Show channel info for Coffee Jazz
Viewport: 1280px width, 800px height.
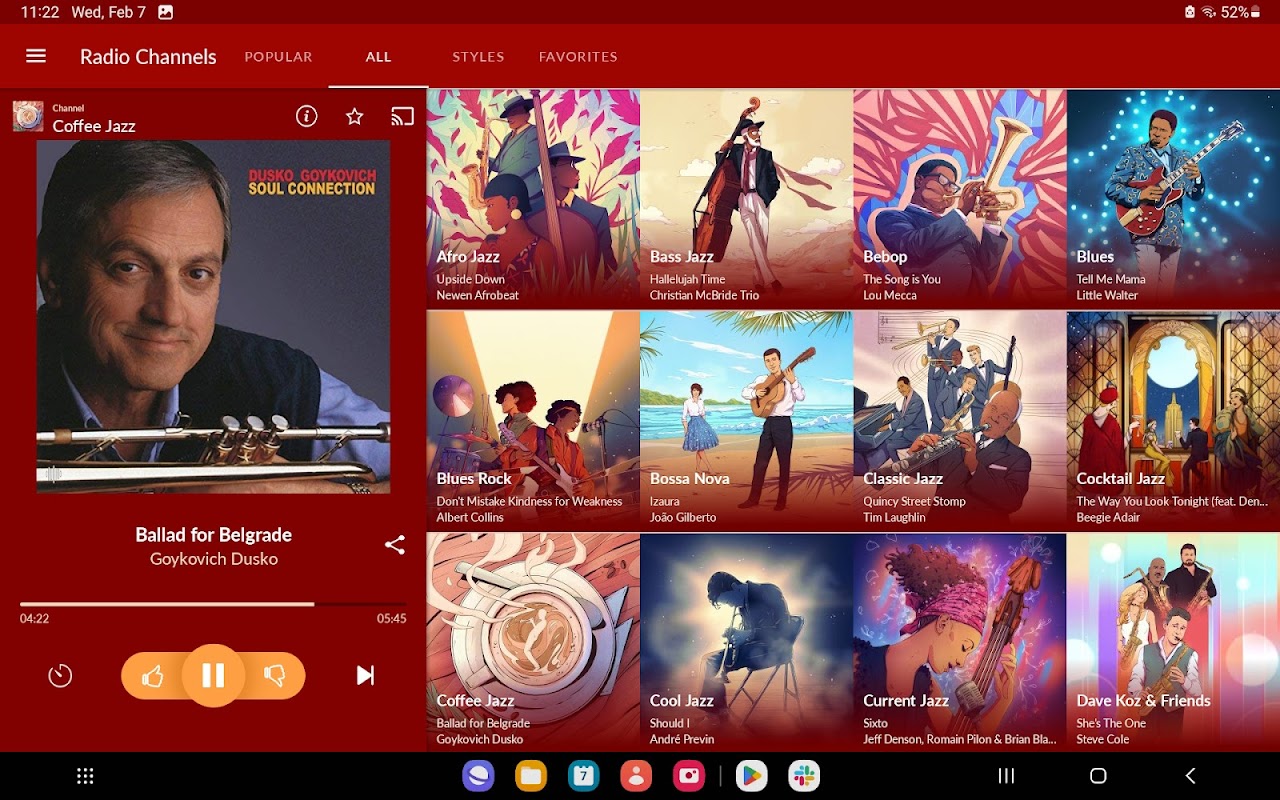click(x=307, y=117)
